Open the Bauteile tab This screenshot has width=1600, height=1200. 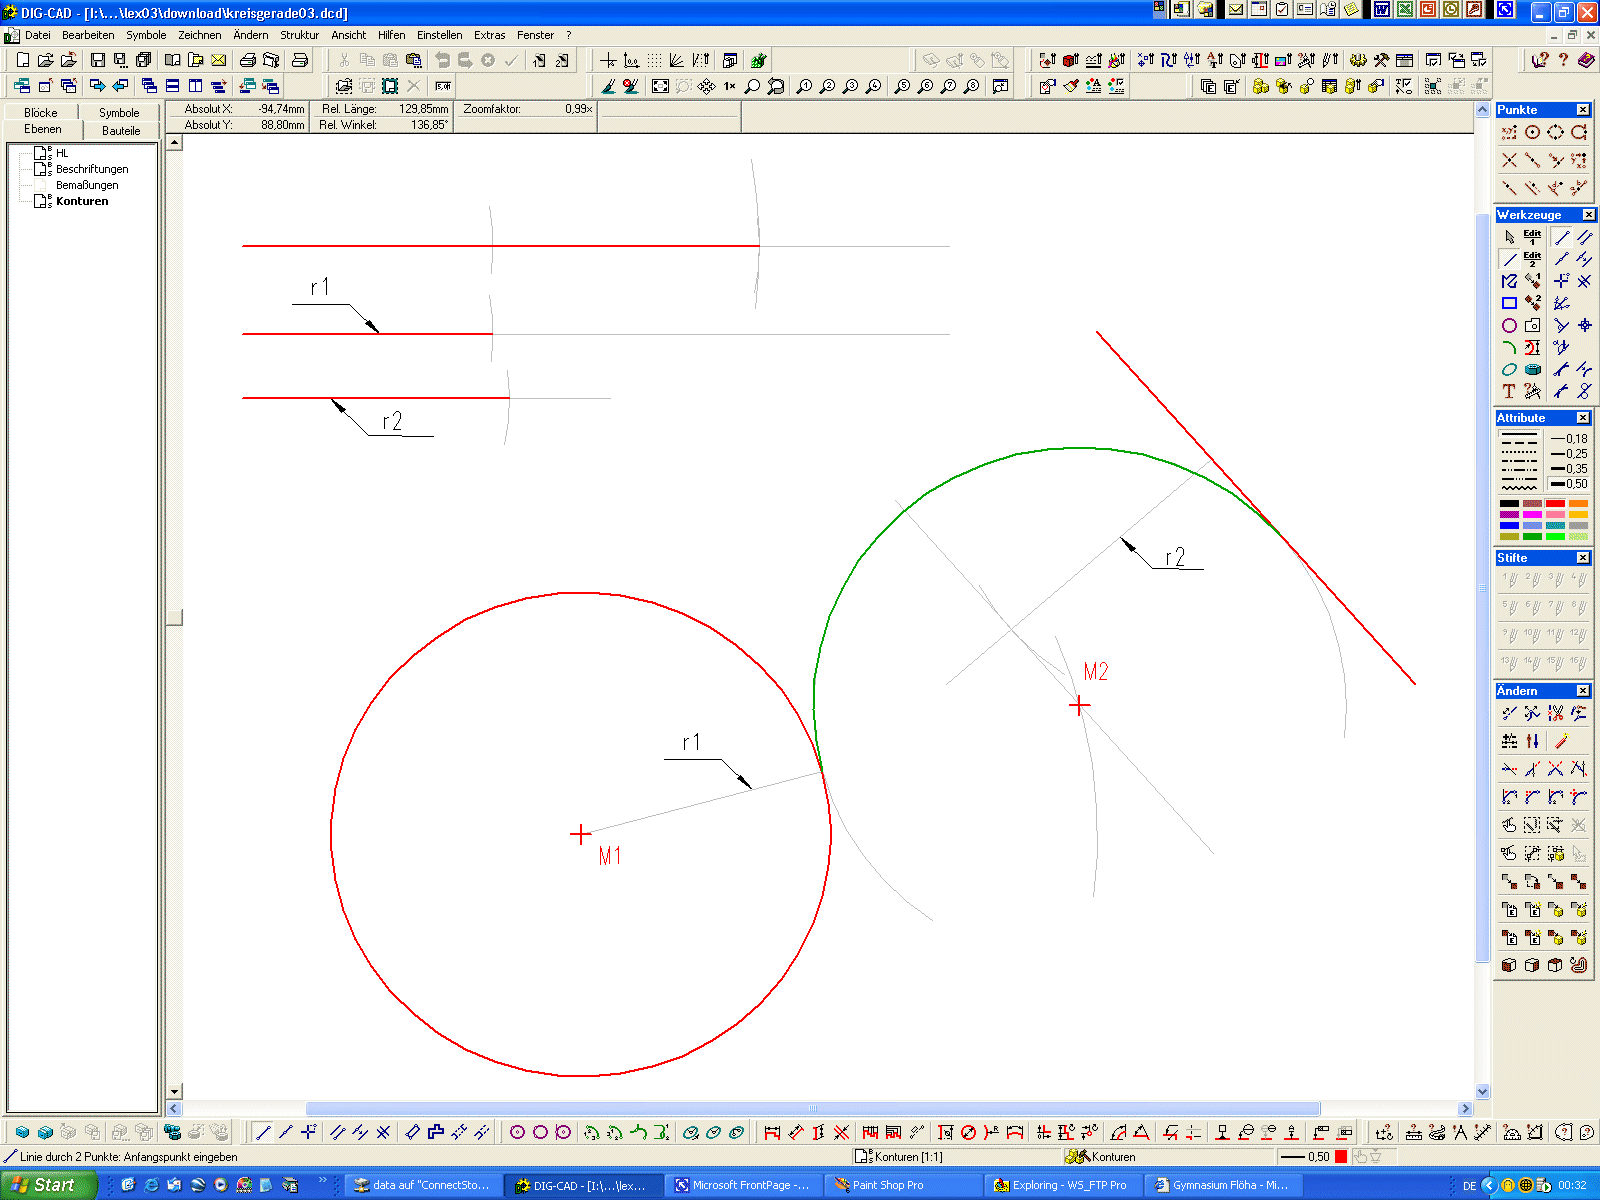click(x=121, y=131)
